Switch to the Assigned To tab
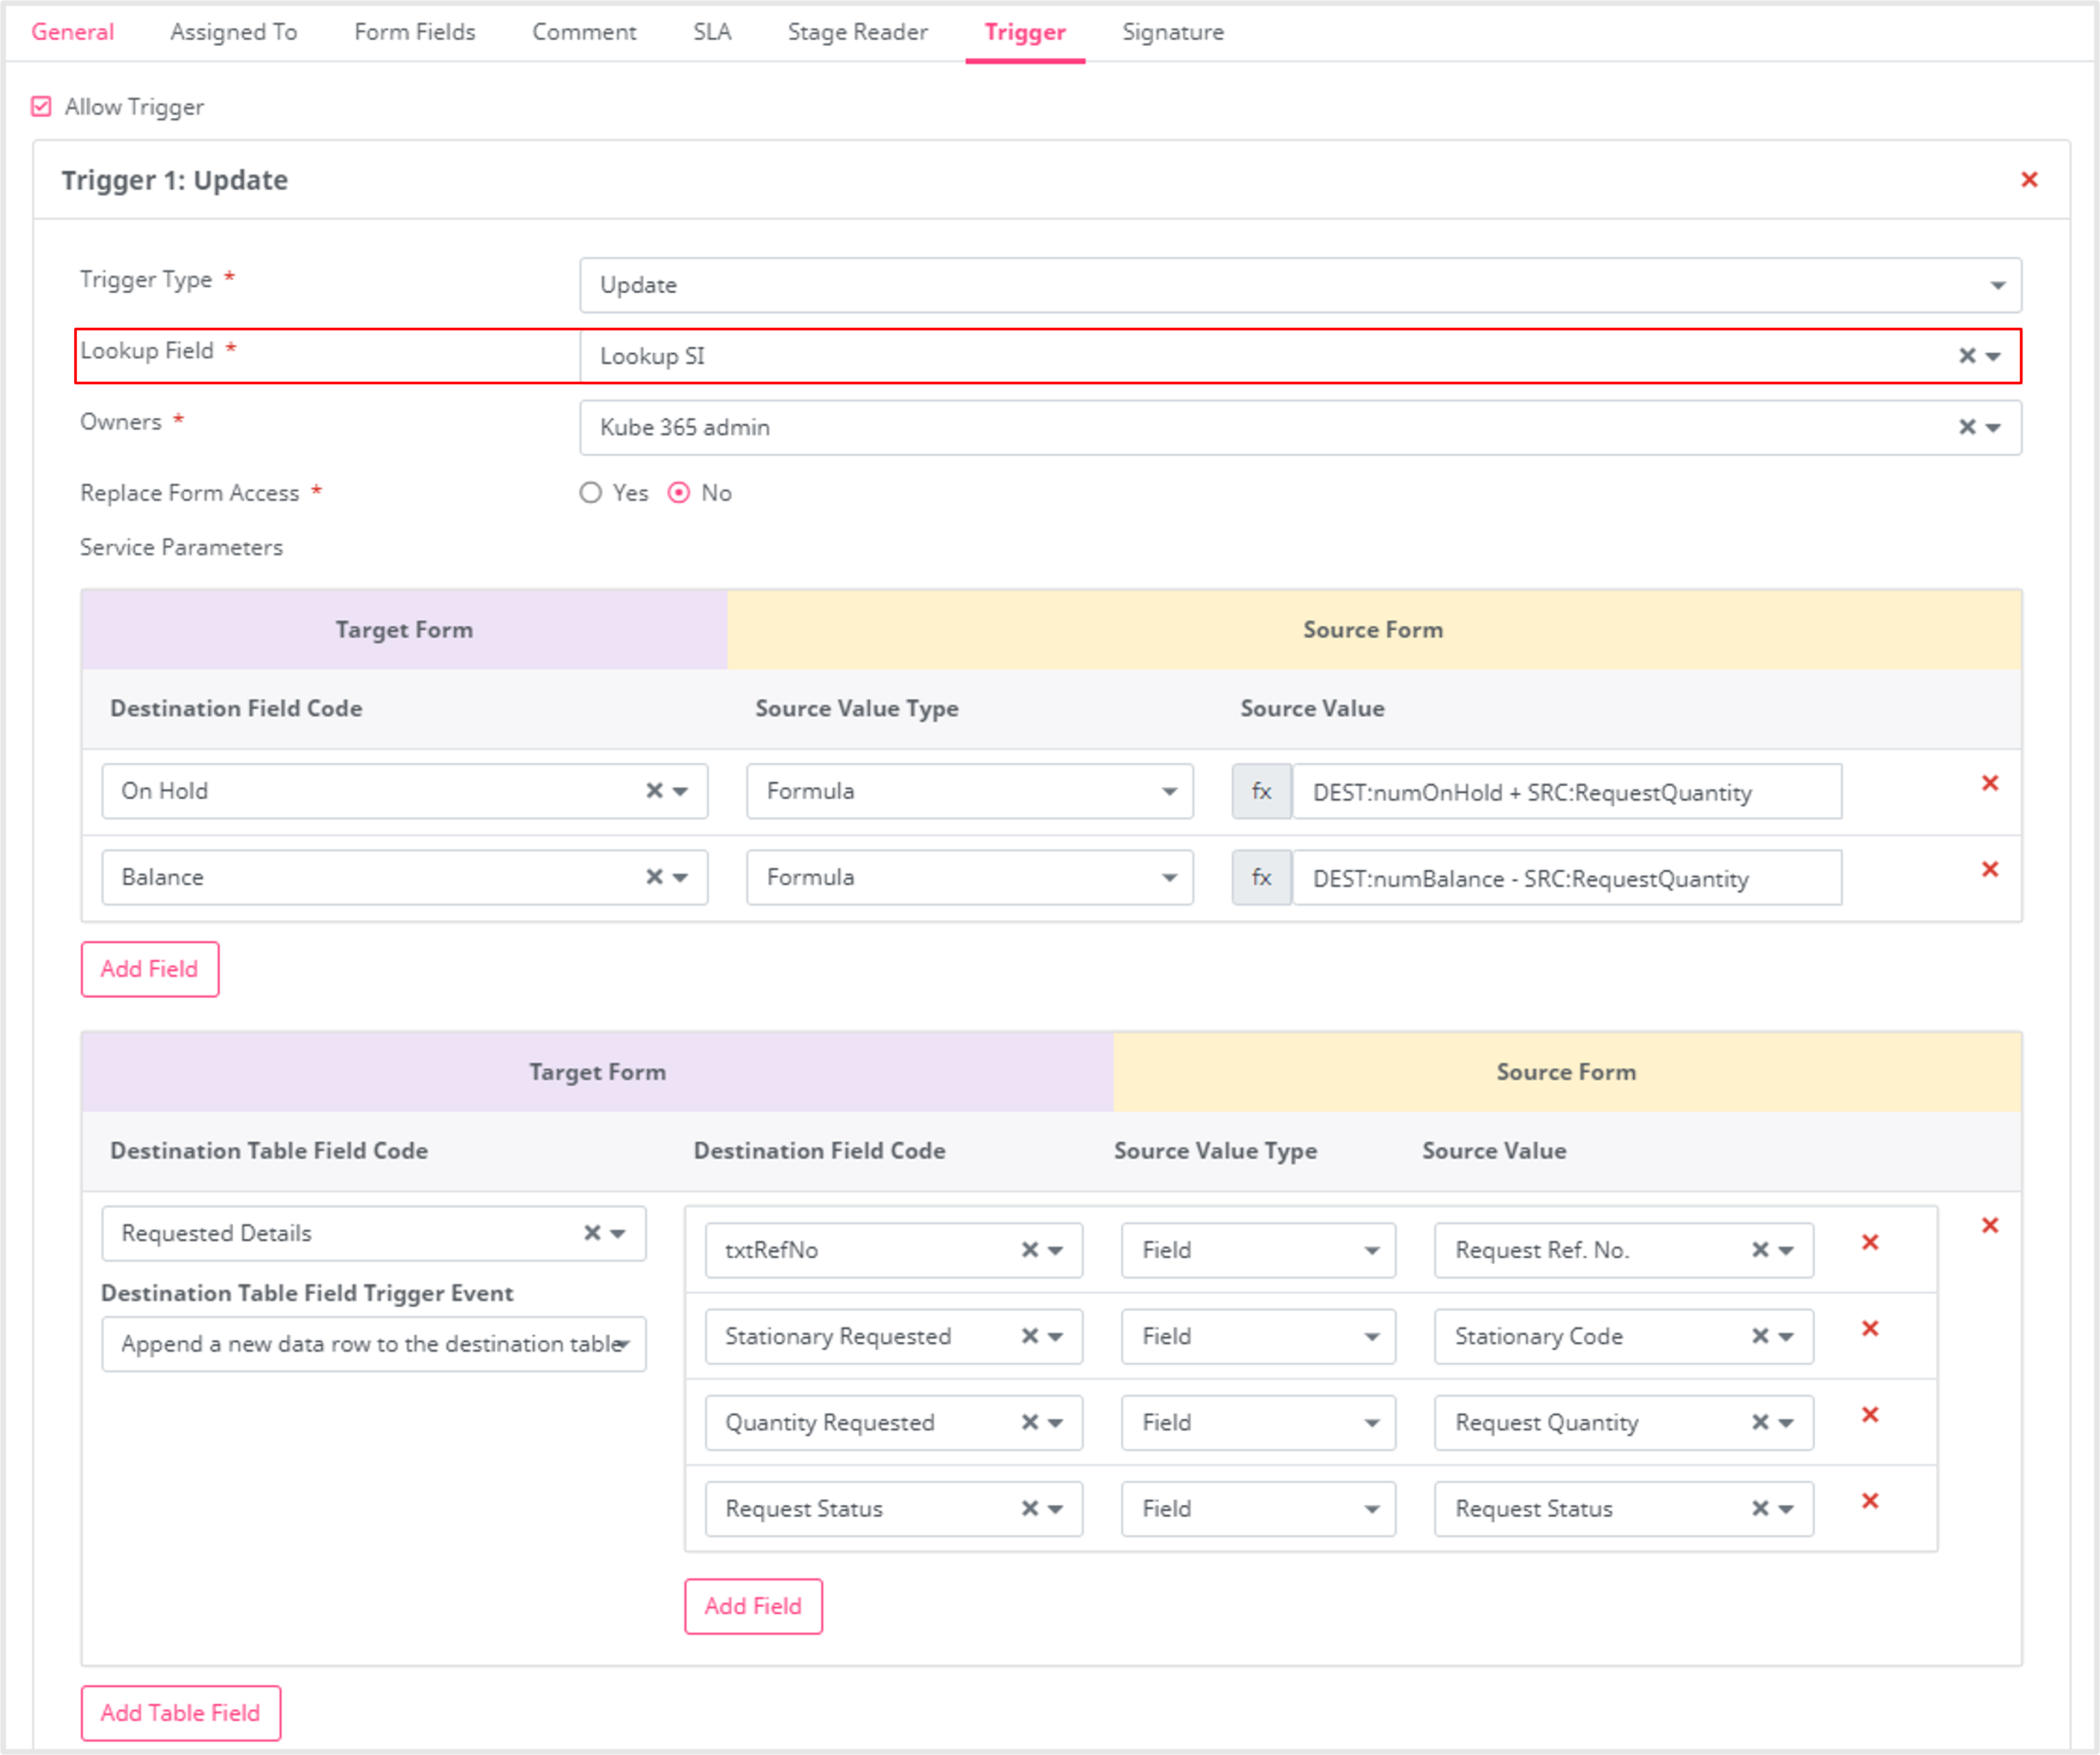 click(x=233, y=32)
